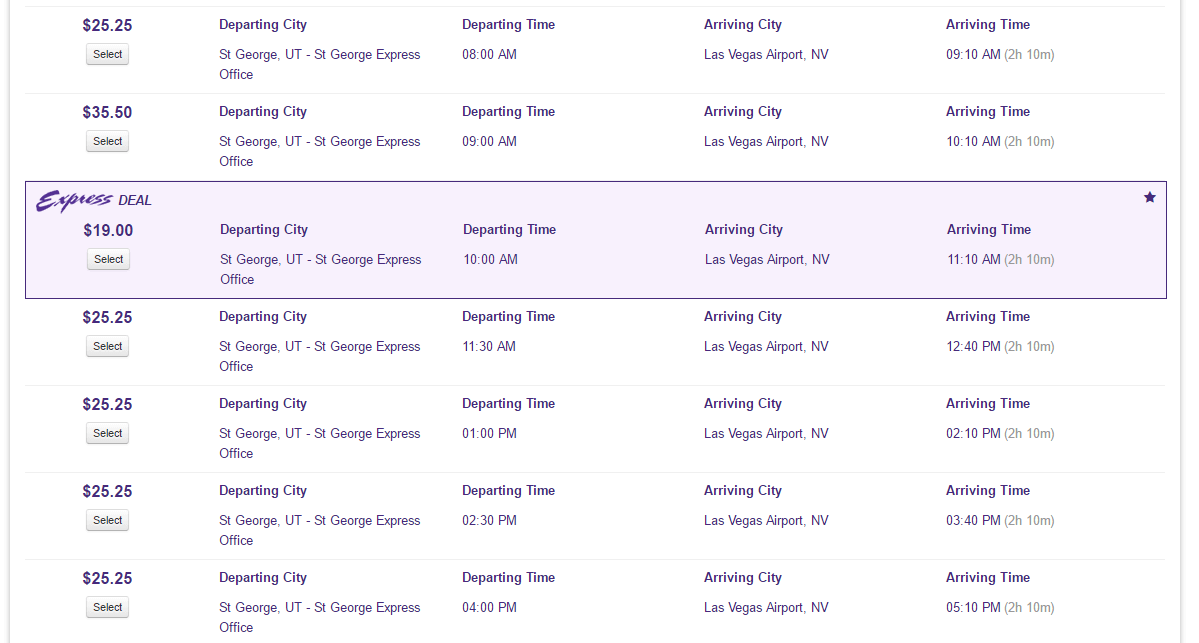The height and width of the screenshot is (643, 1199).
Task: Click the Express DEAL logo
Action: pyautogui.click(x=94, y=200)
